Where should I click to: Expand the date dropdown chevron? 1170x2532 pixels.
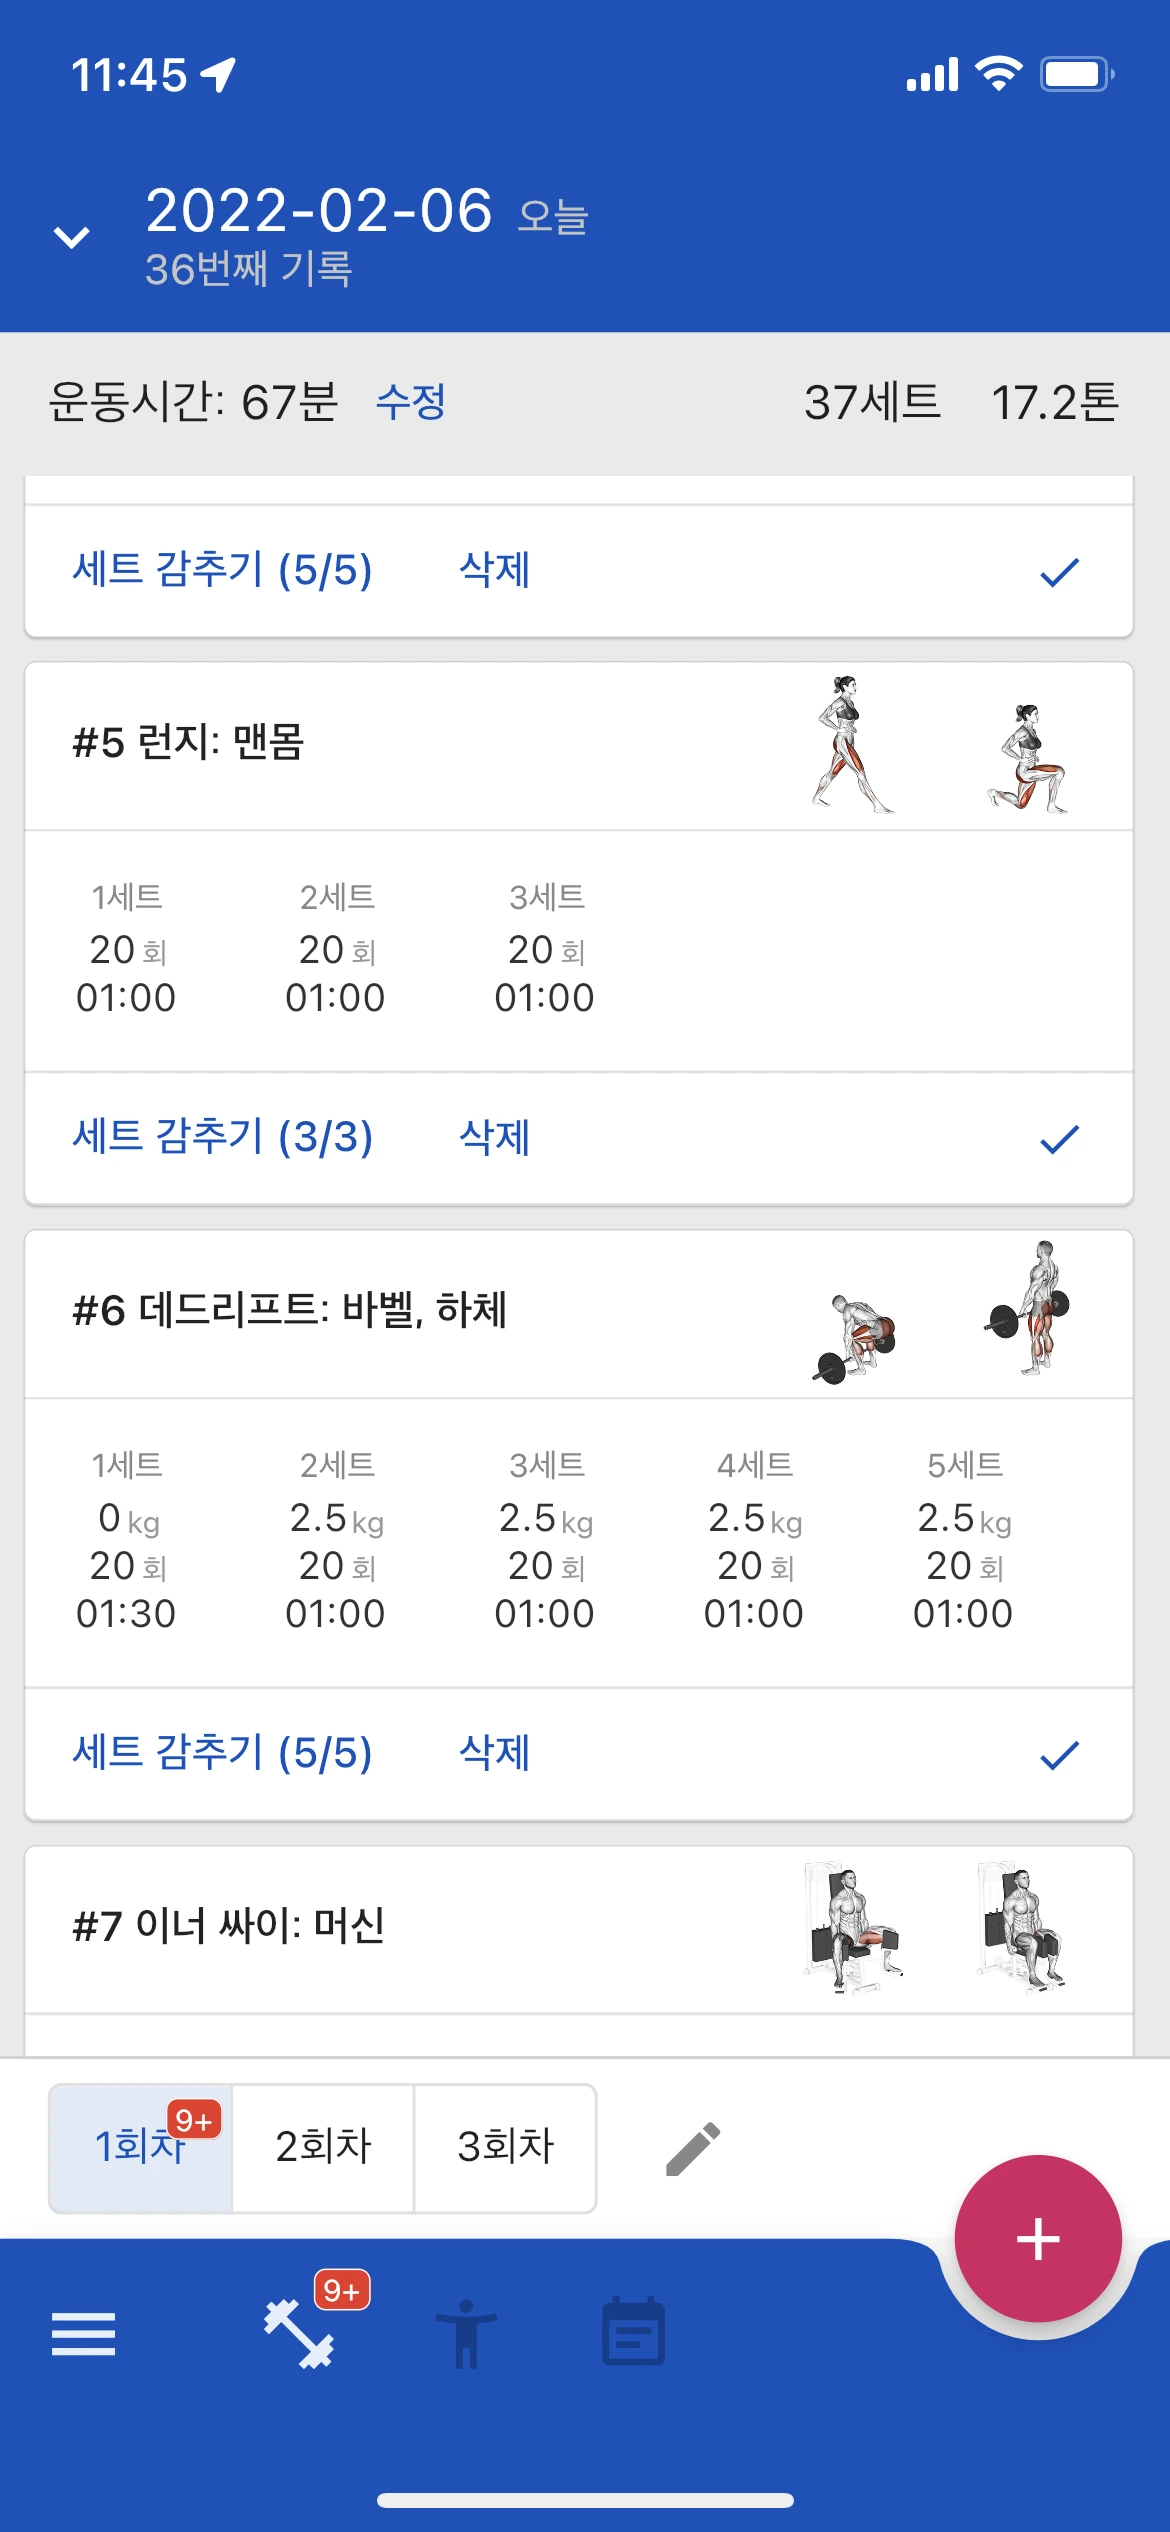coord(71,238)
